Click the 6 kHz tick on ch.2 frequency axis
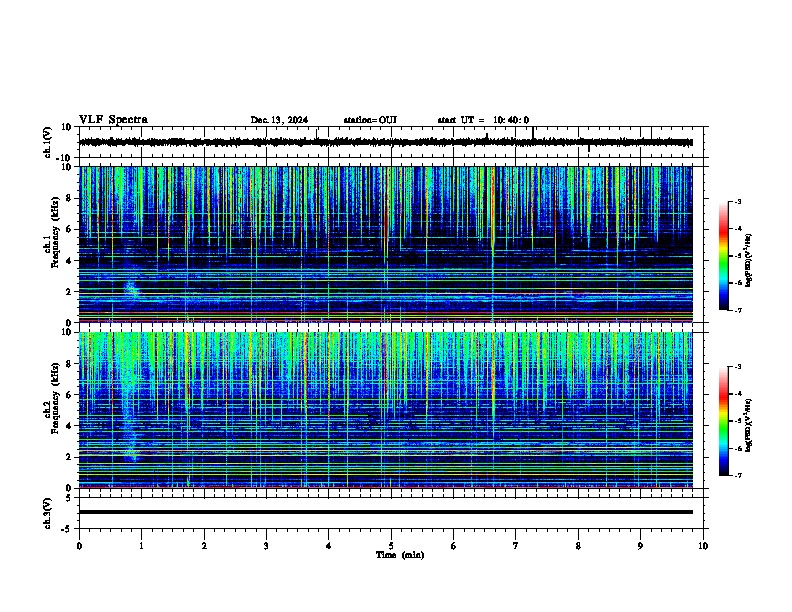Viewport: 792px width, 612px height. coord(69,395)
